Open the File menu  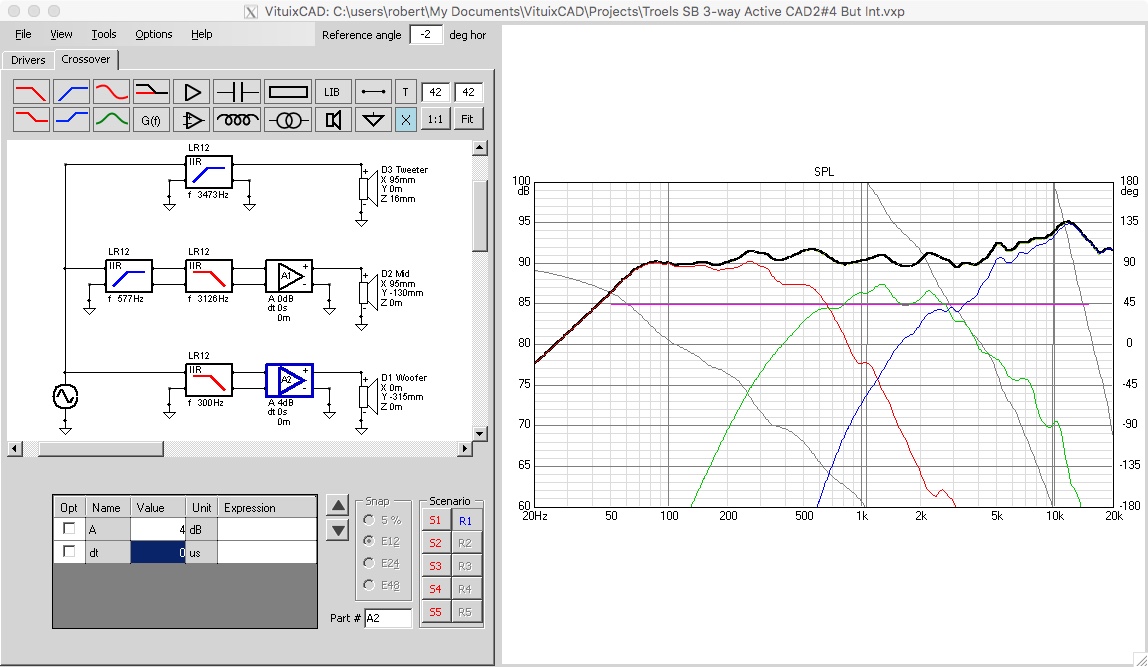click(x=23, y=34)
